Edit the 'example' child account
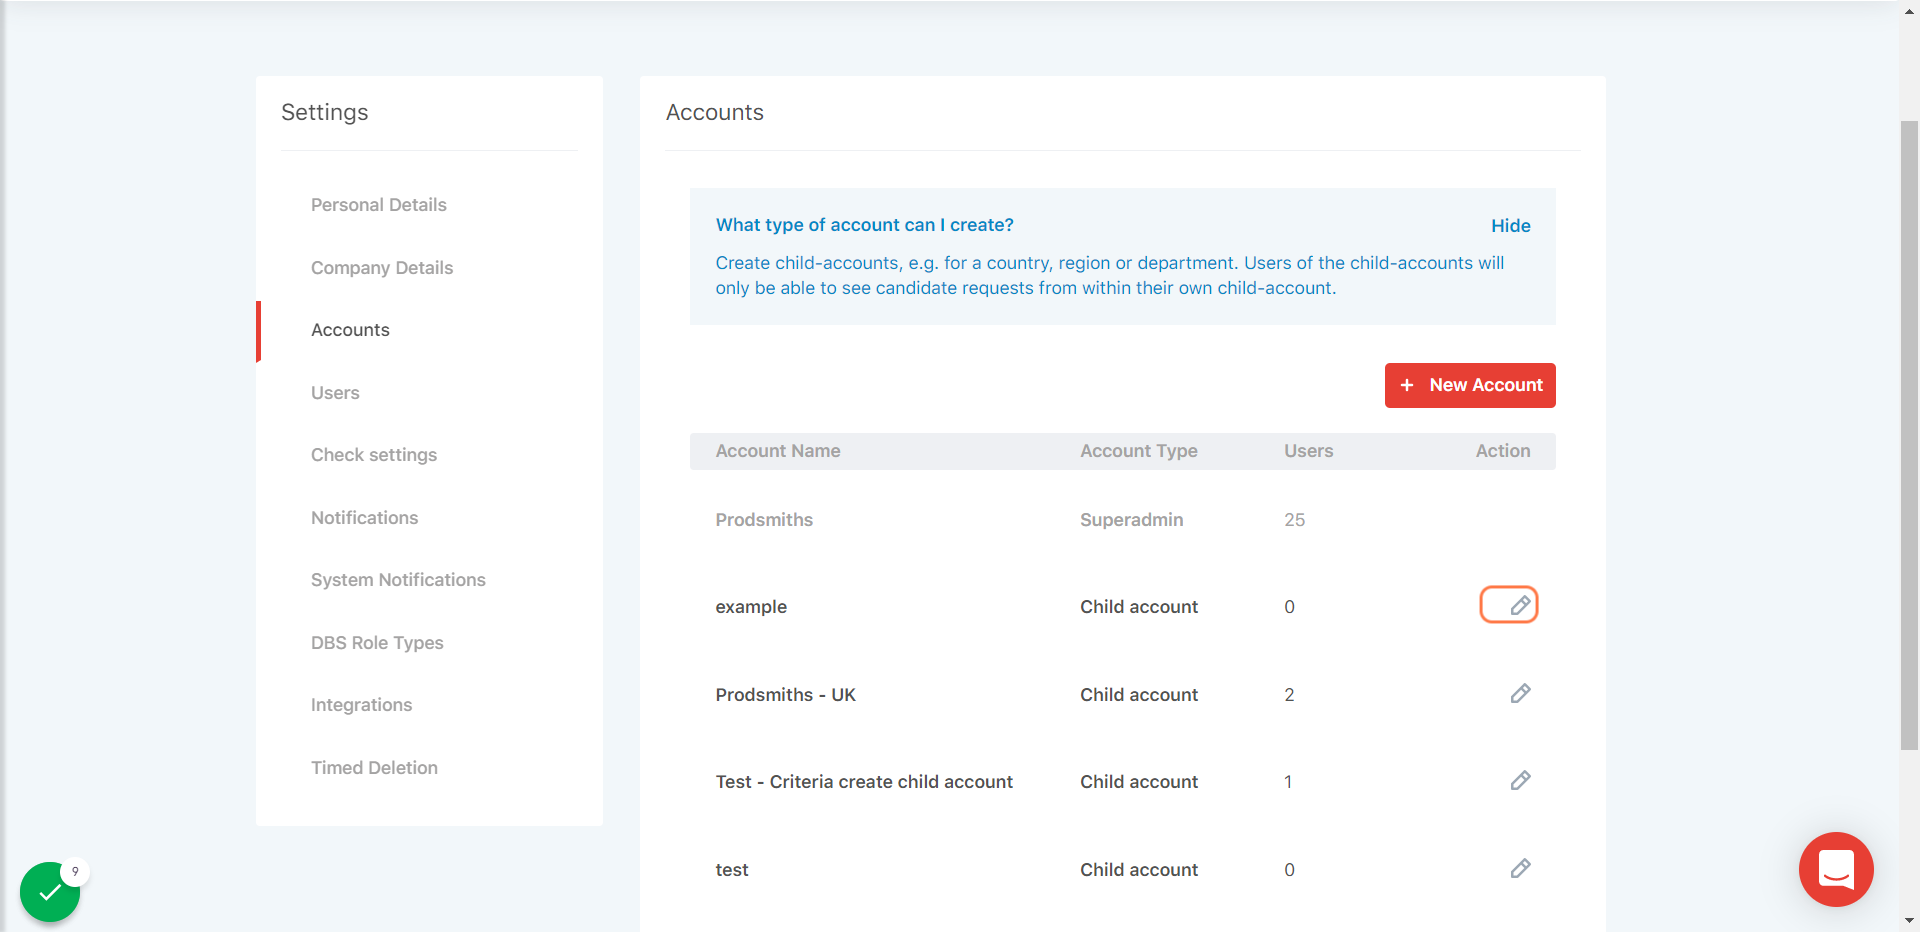Viewport: 1920px width, 932px height. click(1520, 605)
